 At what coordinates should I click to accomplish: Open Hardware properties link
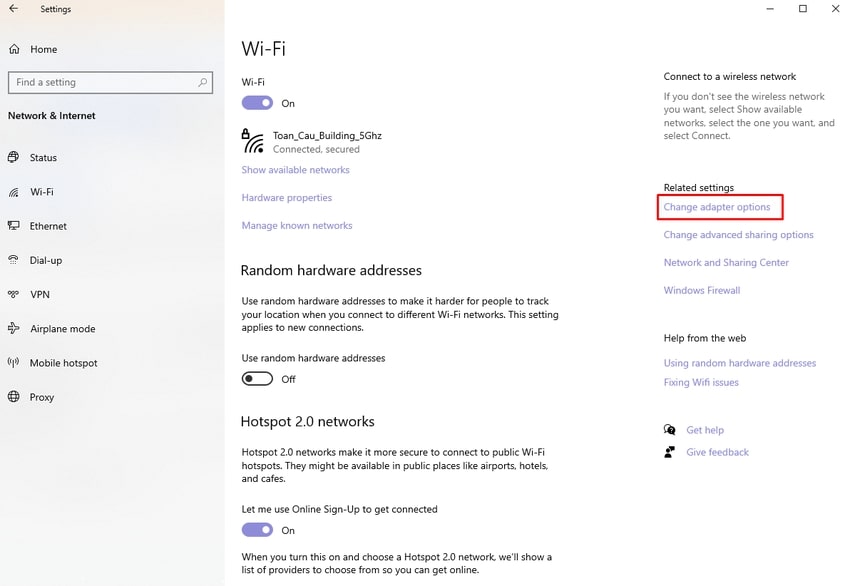pyautogui.click(x=286, y=198)
